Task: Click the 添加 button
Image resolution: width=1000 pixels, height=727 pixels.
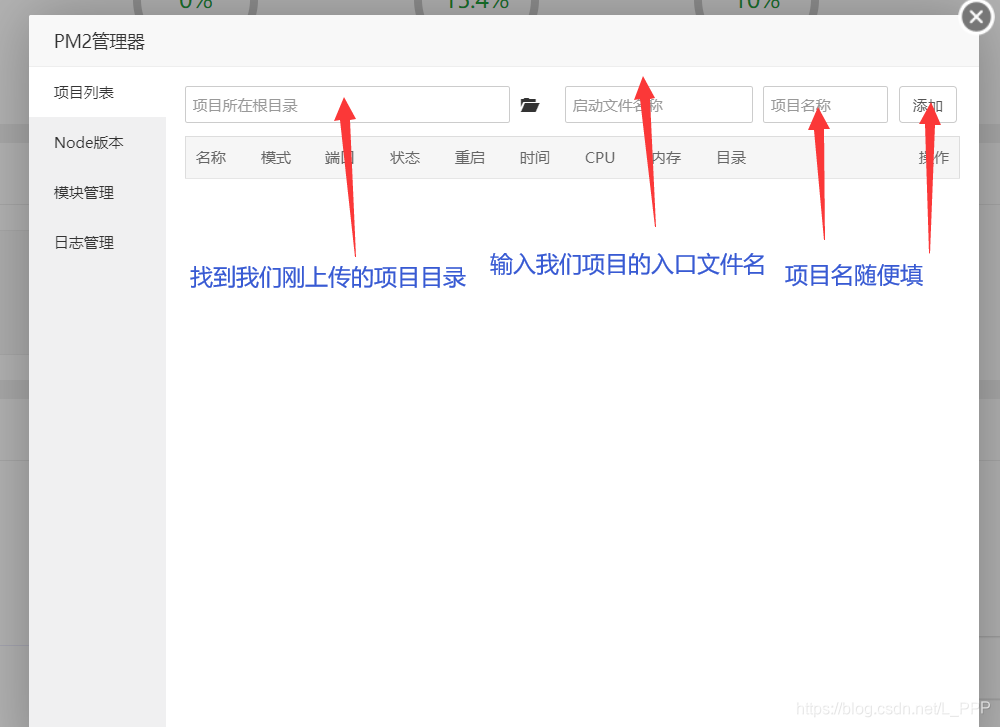Action: [927, 105]
